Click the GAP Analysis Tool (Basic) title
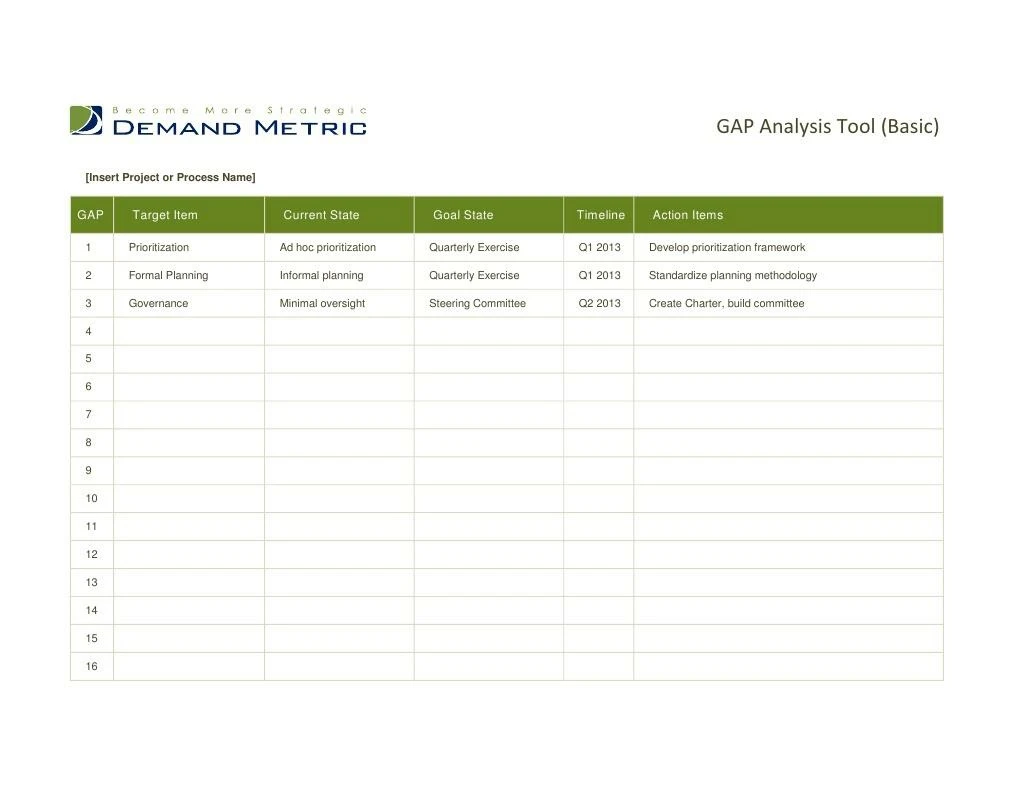 point(828,125)
